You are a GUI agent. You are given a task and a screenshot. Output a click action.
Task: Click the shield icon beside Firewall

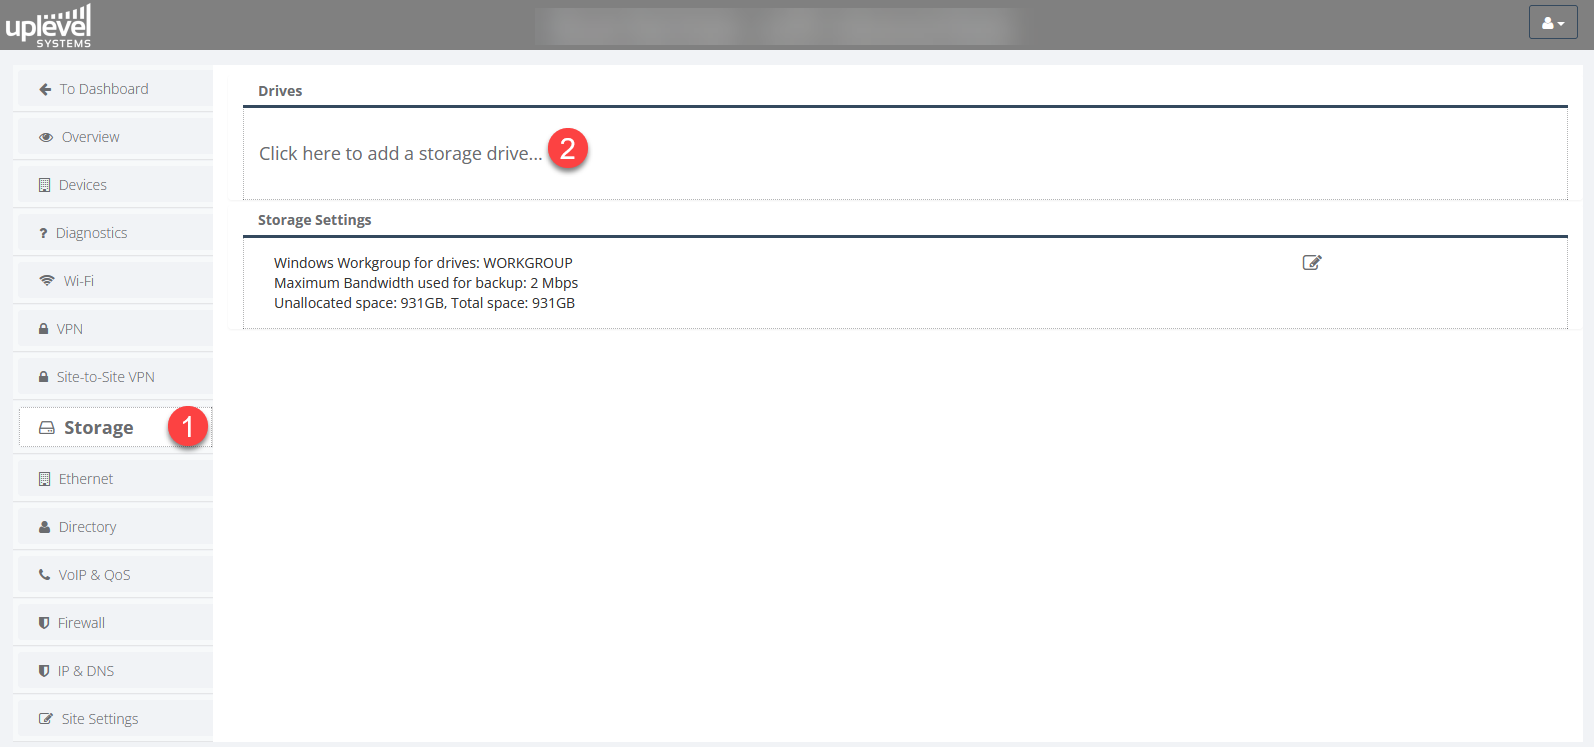click(x=44, y=623)
